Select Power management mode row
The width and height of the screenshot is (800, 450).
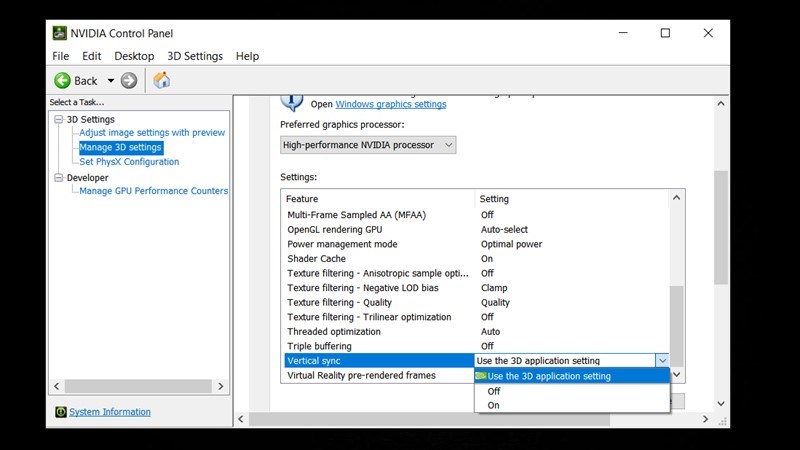[x=477, y=244]
